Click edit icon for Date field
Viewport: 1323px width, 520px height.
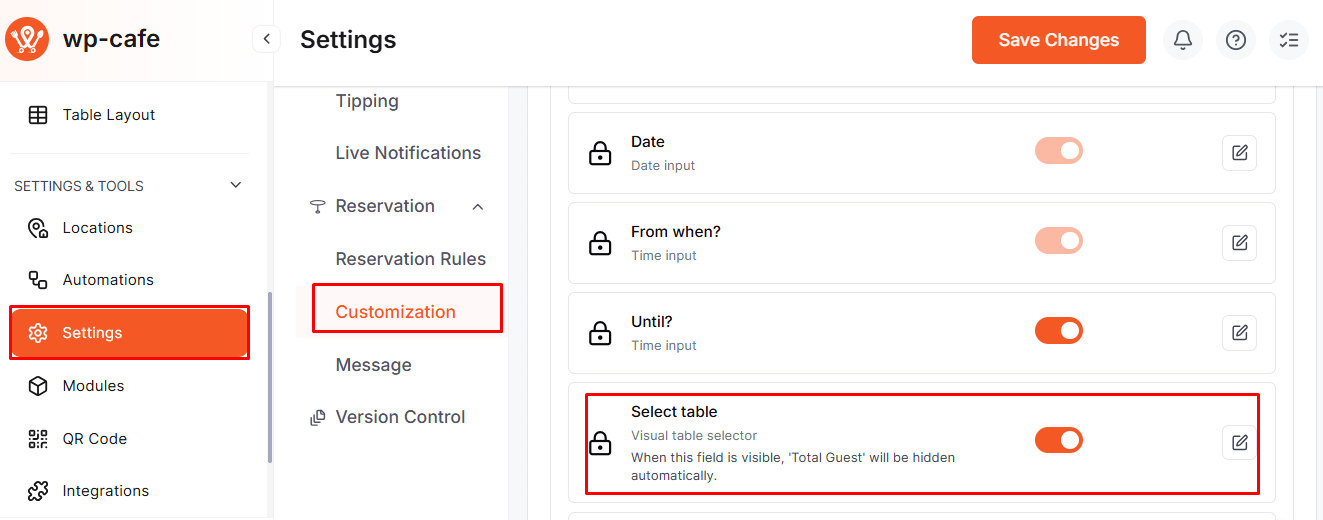[x=1240, y=153]
